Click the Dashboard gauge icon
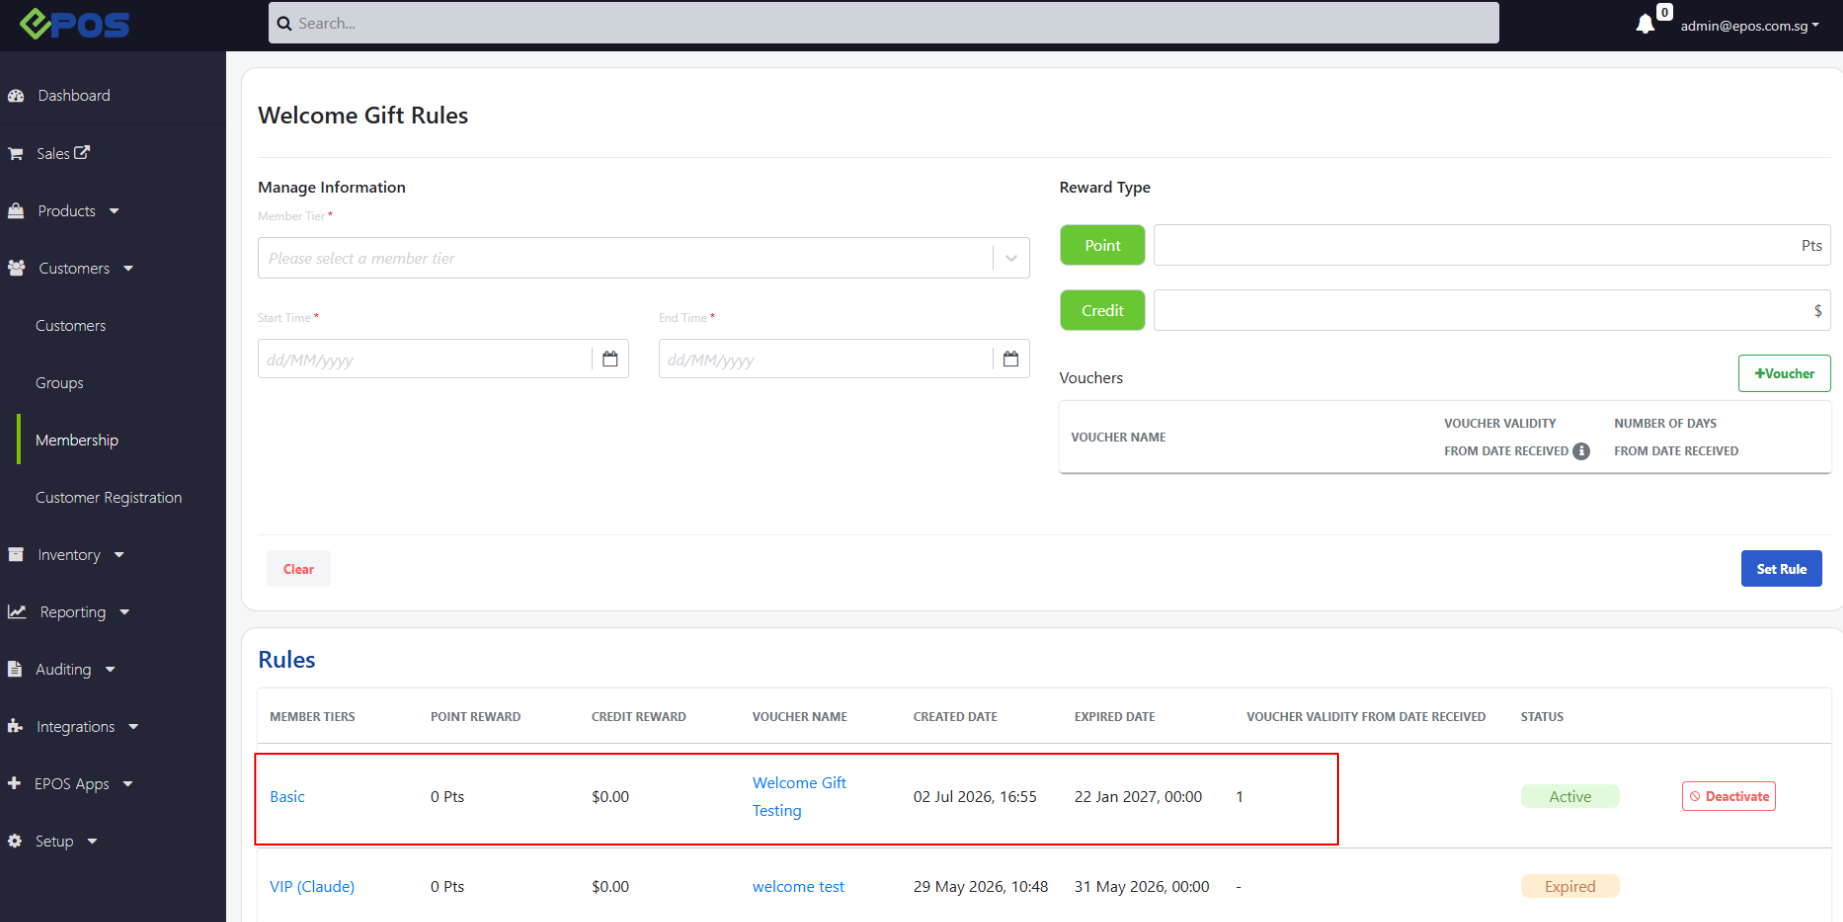 pos(16,96)
